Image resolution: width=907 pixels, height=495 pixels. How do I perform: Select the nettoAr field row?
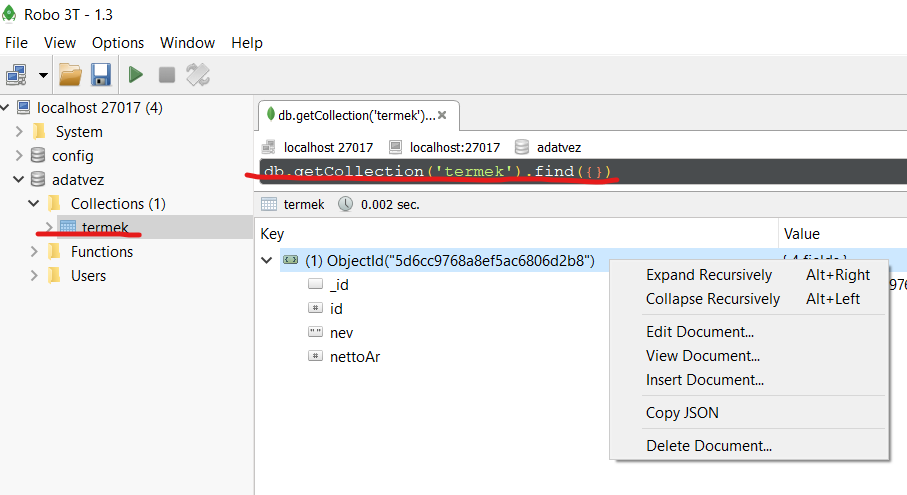tap(355, 357)
